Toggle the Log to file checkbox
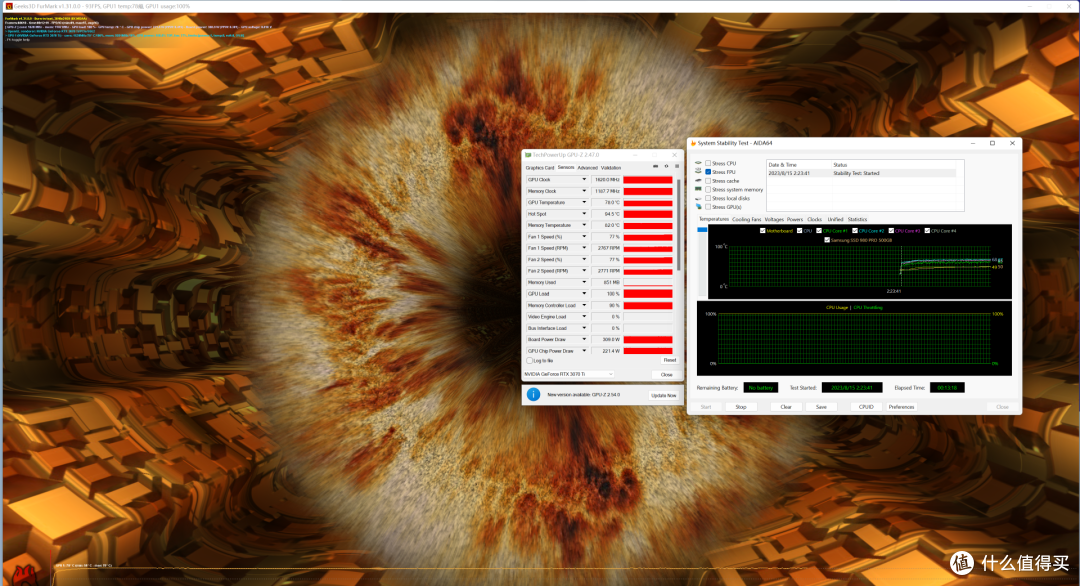 [x=530, y=361]
